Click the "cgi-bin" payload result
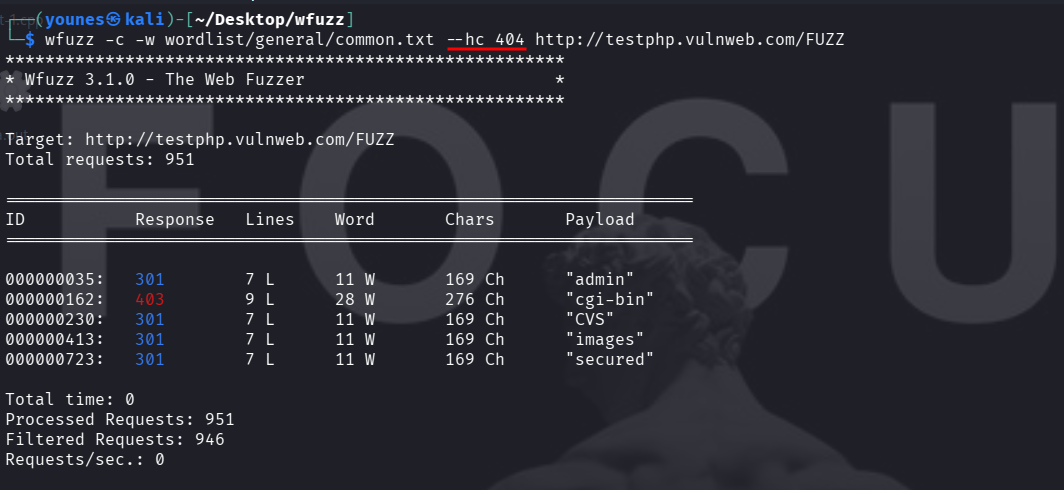 pyautogui.click(x=610, y=299)
